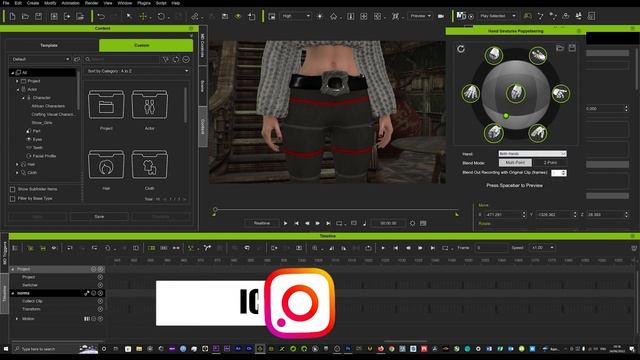The image size is (640, 360).
Task: Click the refresh icon beside content search
Action: click(176, 60)
